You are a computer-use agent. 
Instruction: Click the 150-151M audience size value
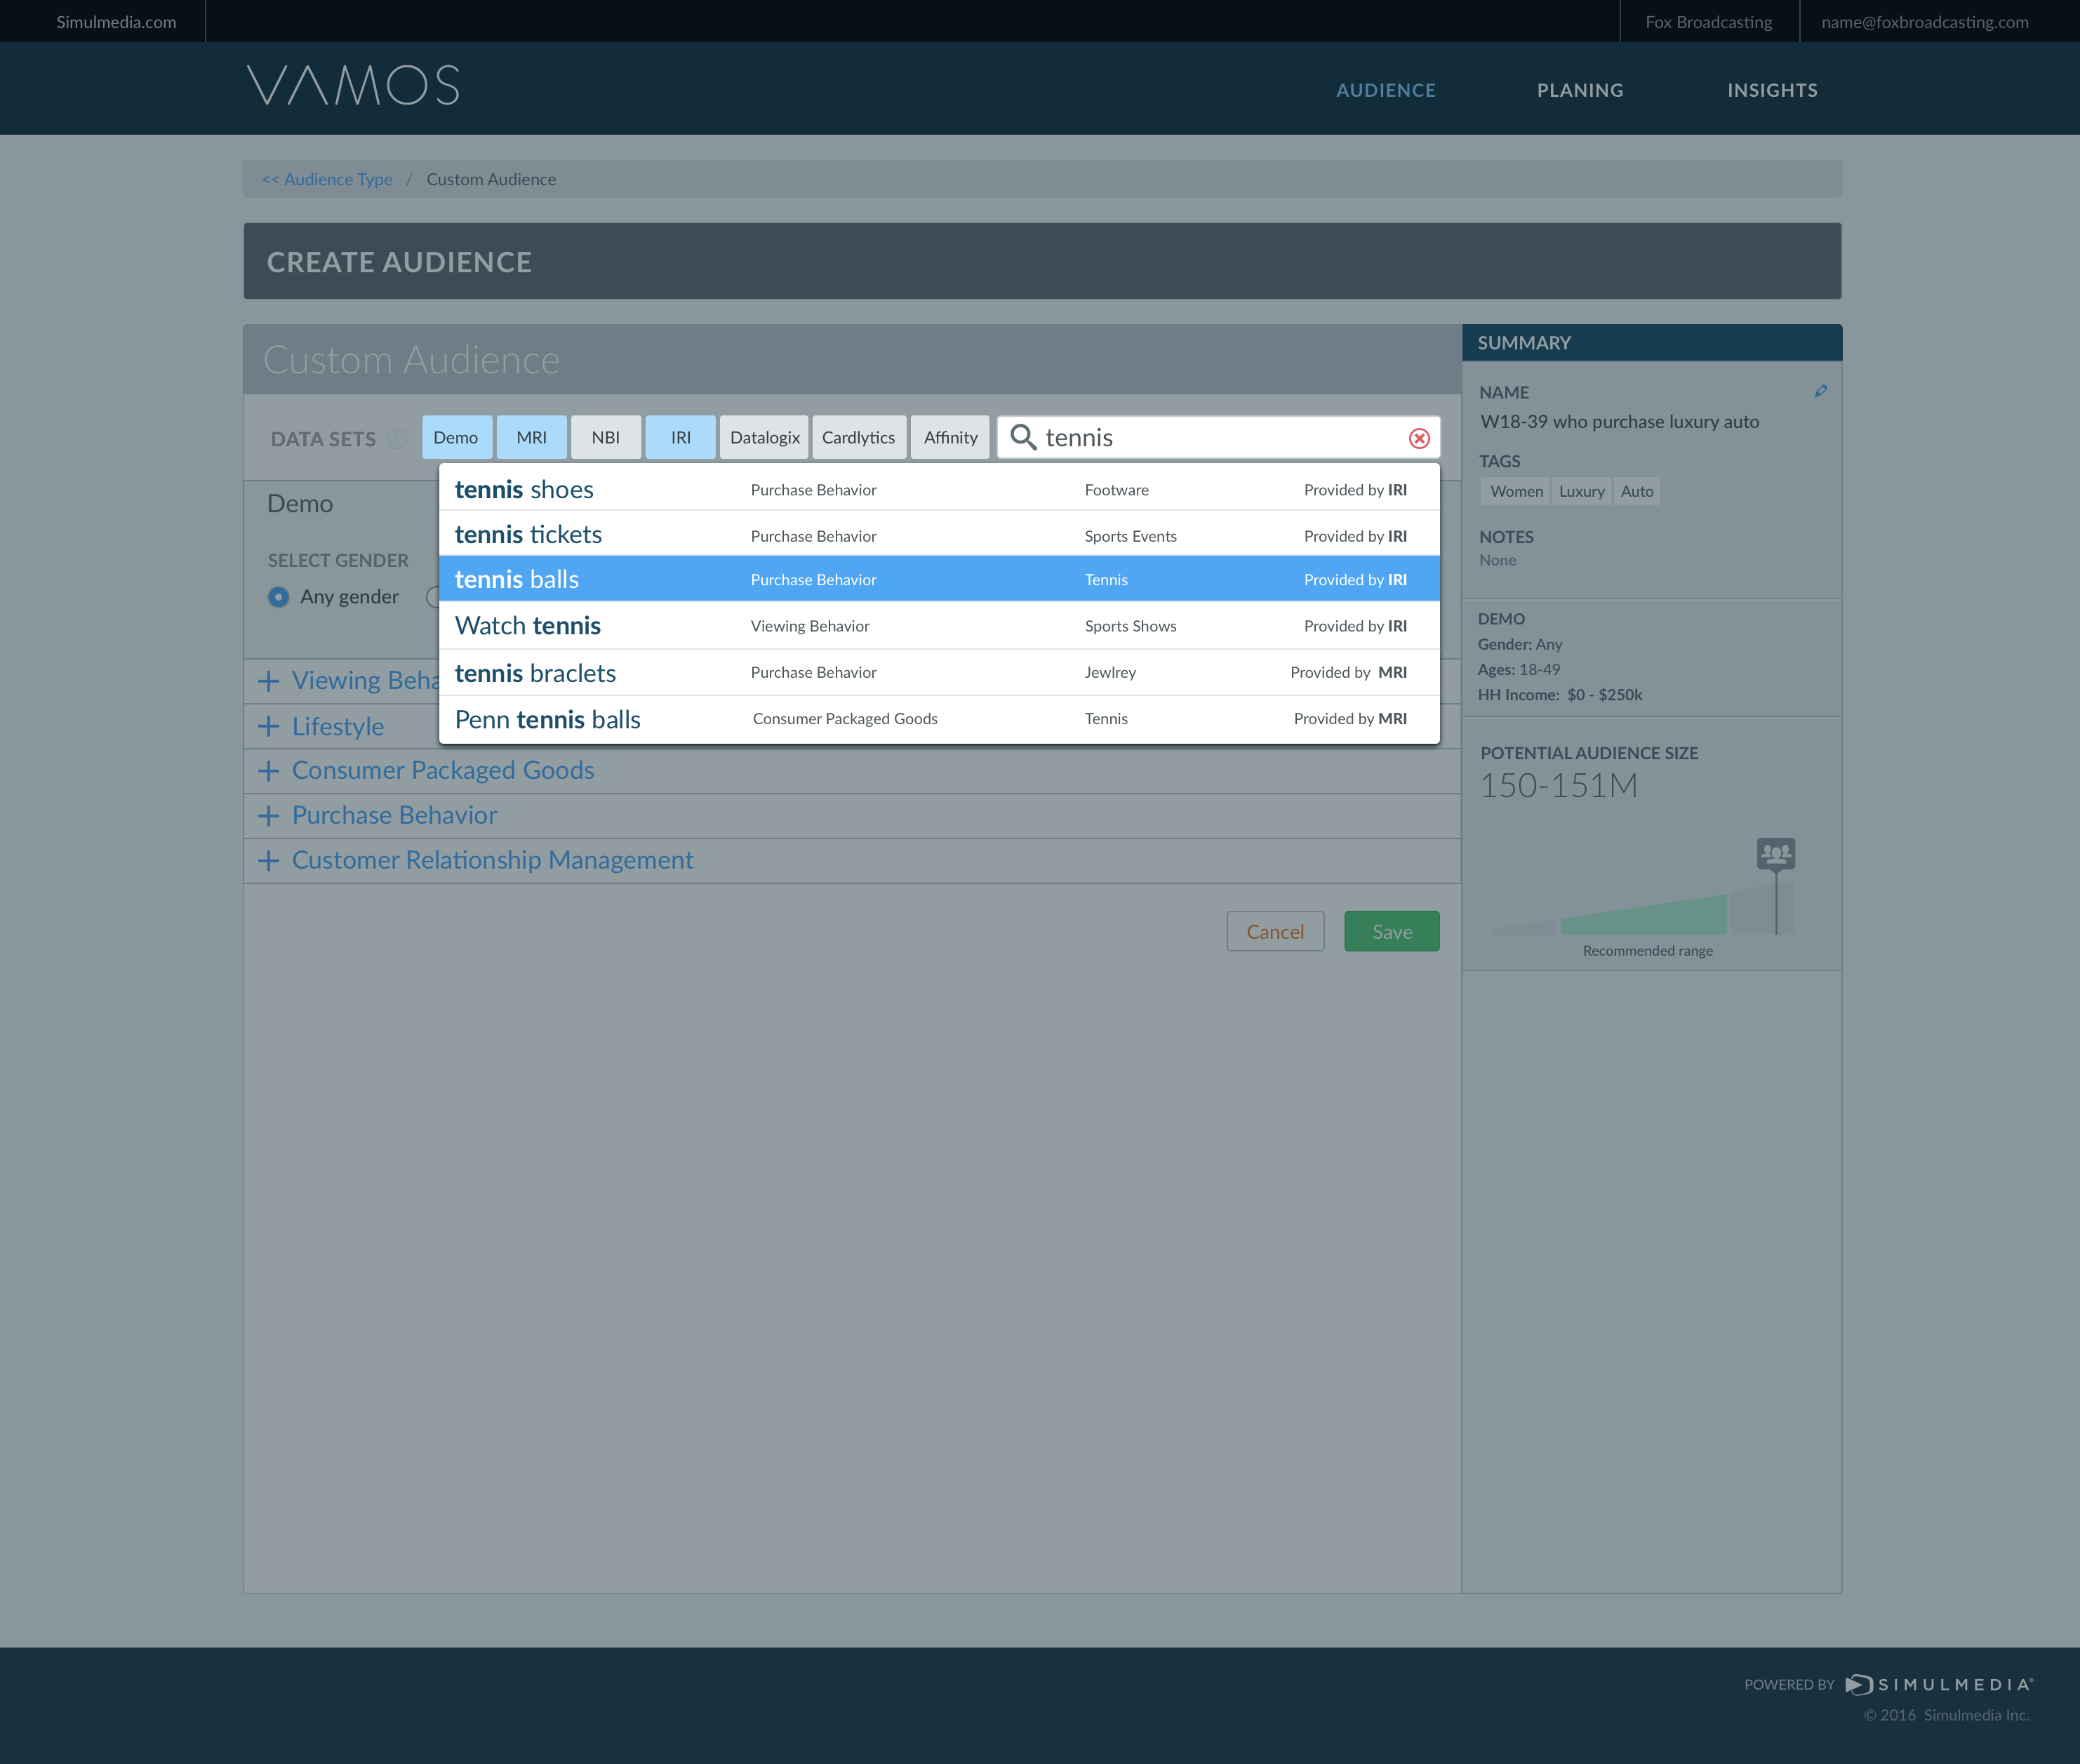1559,786
